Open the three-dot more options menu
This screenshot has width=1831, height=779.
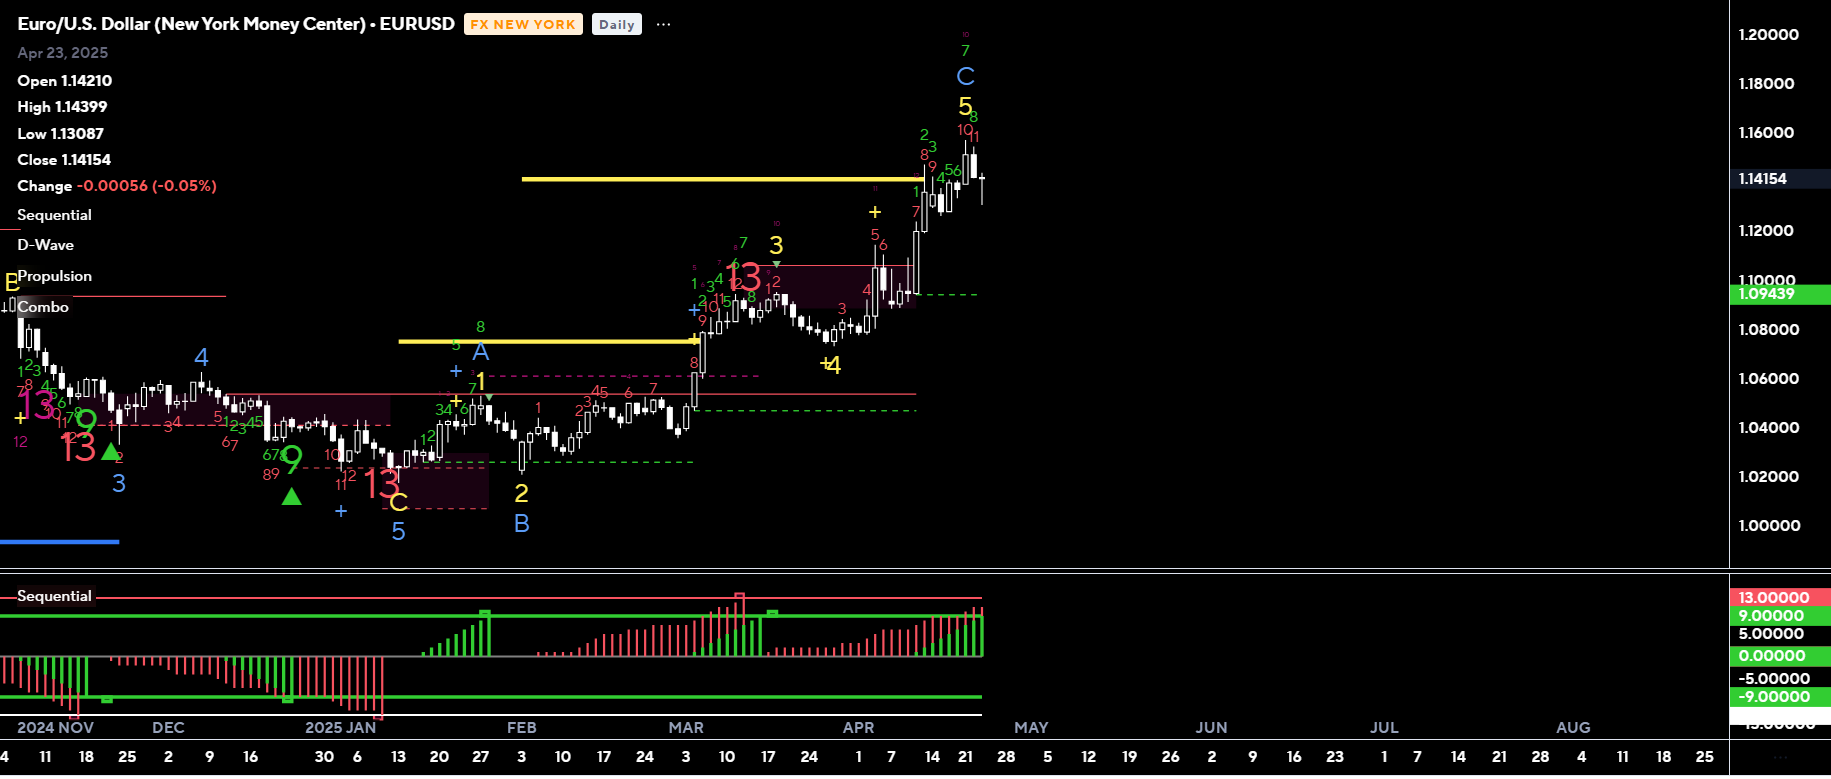(663, 25)
